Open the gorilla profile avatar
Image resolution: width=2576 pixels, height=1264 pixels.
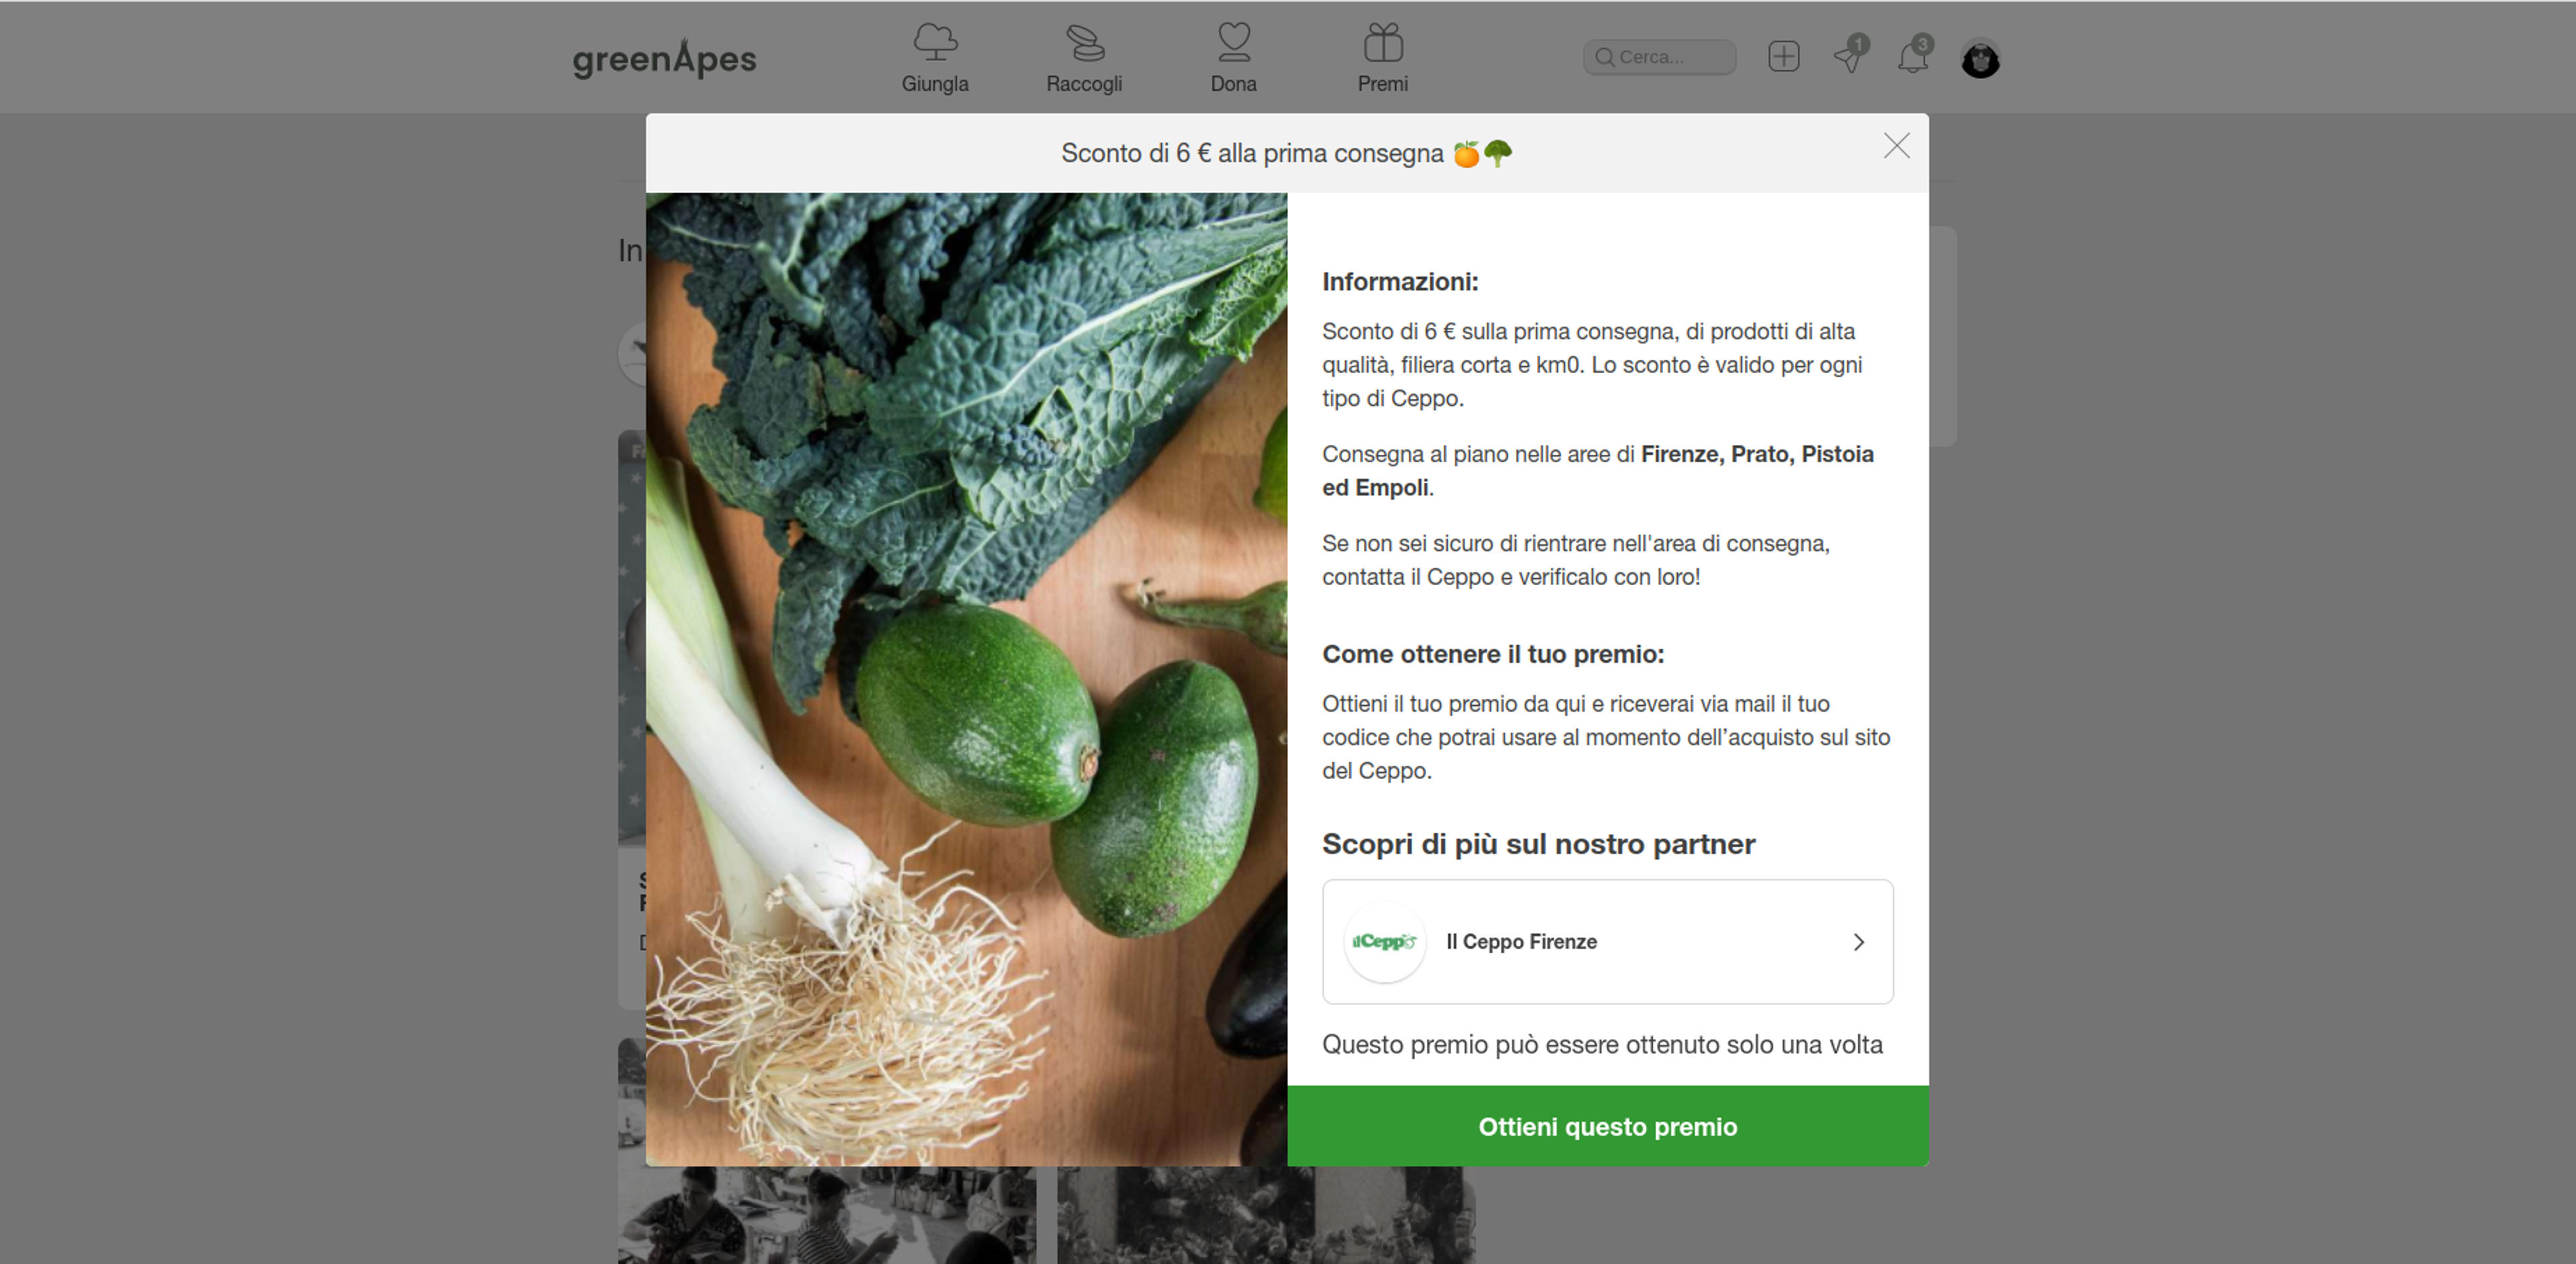[1980, 58]
